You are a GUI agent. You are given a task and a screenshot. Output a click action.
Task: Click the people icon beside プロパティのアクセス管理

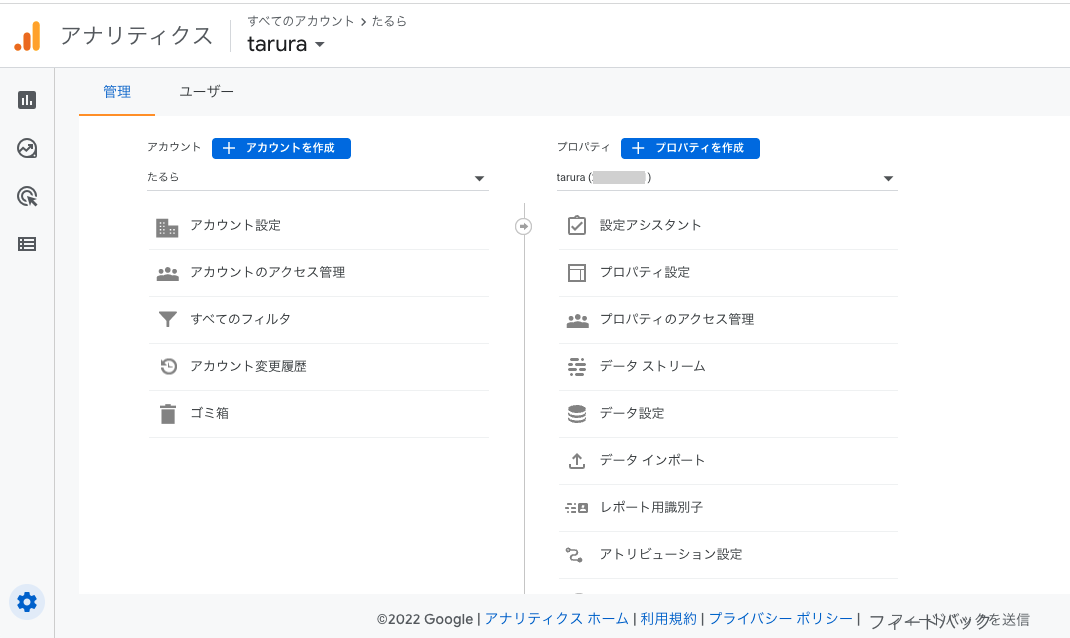pyautogui.click(x=577, y=320)
